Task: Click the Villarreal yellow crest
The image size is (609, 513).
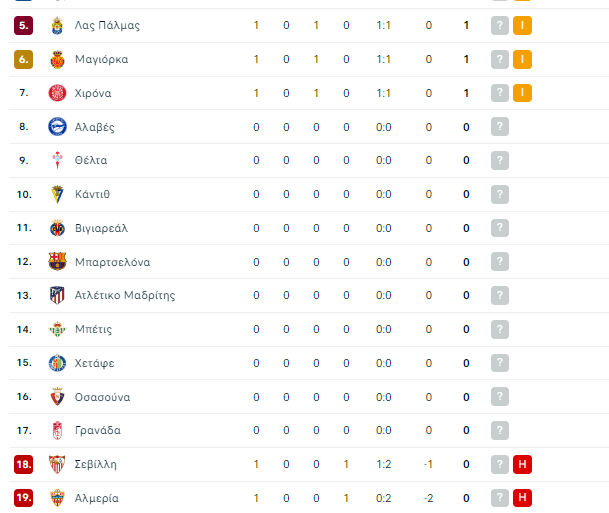Action: [x=57, y=228]
